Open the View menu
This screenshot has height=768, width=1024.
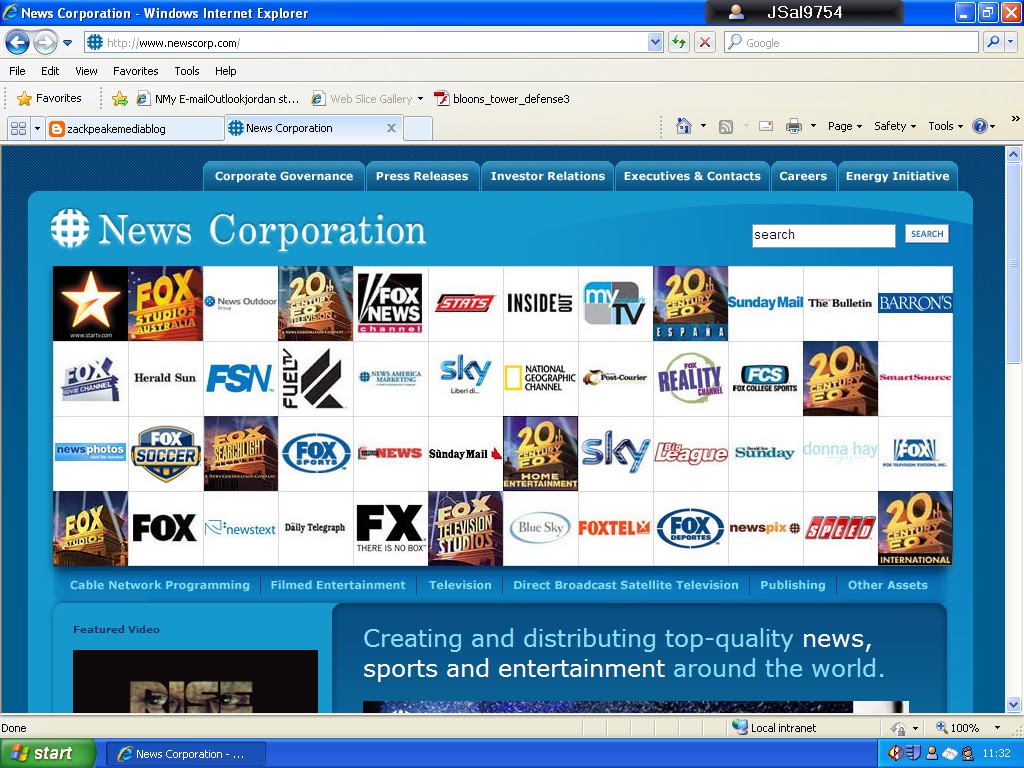[x=86, y=71]
